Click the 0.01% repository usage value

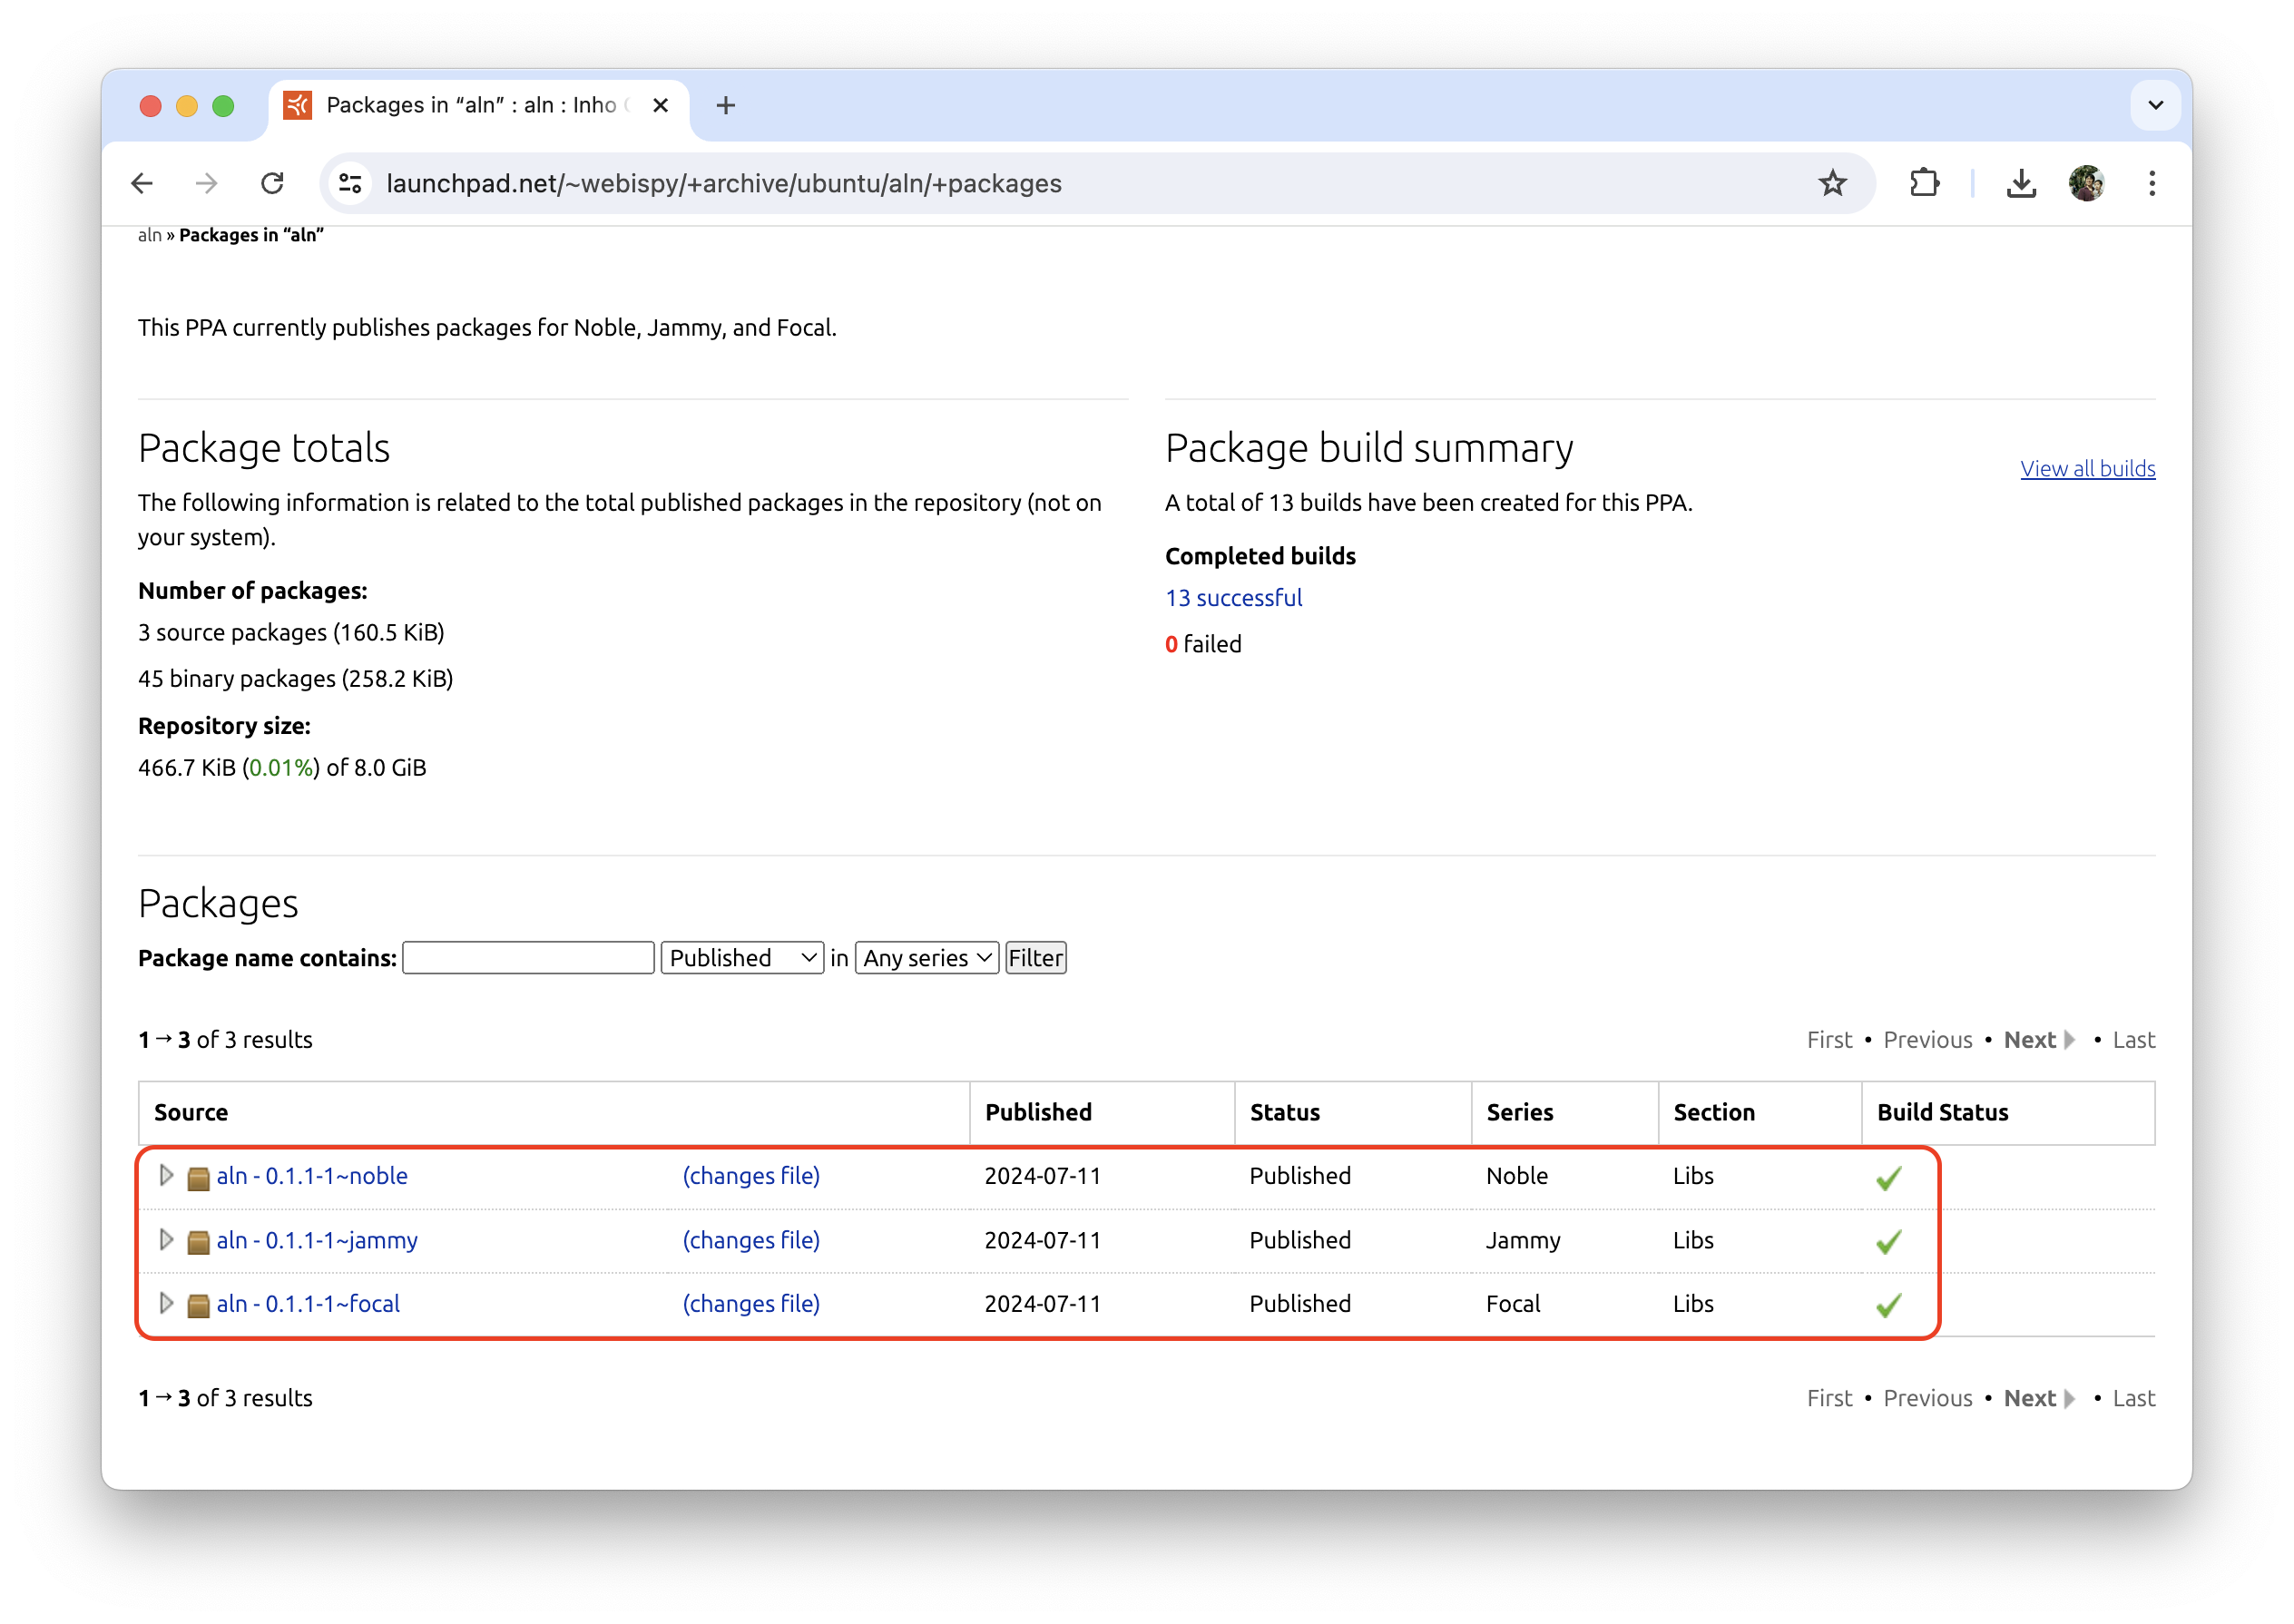coord(281,768)
